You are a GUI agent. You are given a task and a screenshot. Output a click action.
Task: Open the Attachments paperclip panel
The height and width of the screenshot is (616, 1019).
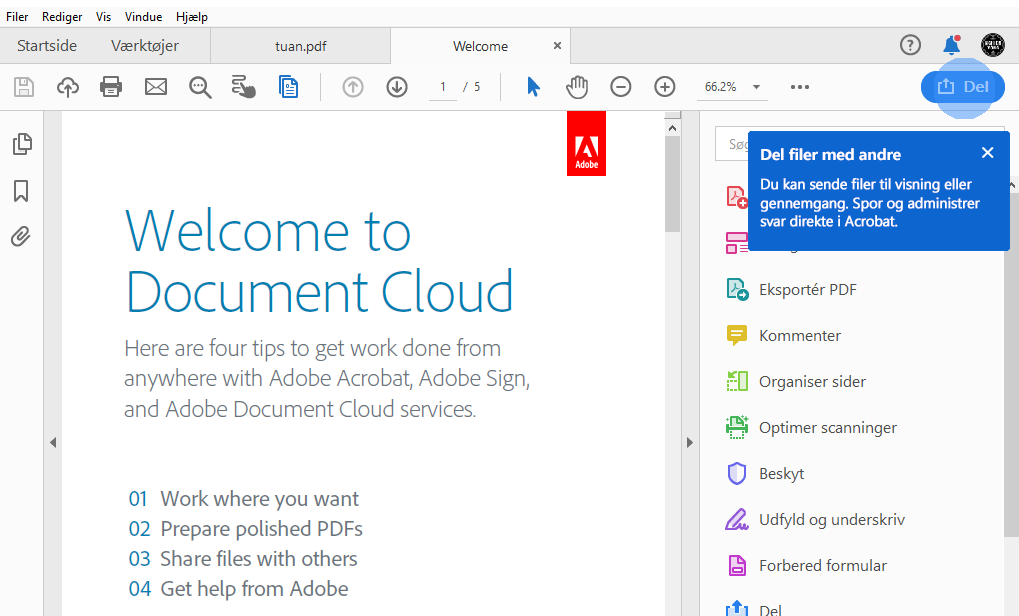click(x=22, y=236)
